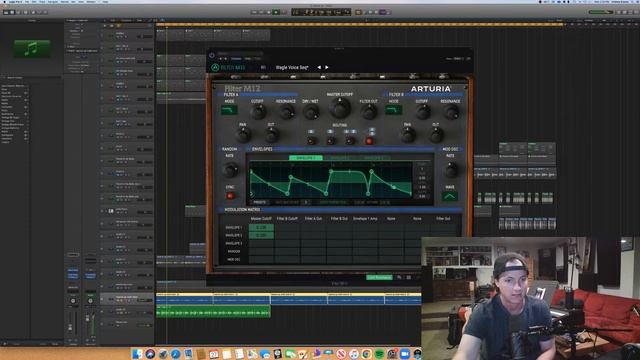Viewport: 640px width, 360px height.
Task: Click Envelope 1 to Master Cutoff matrix cell
Action: pyautogui.click(x=261, y=227)
